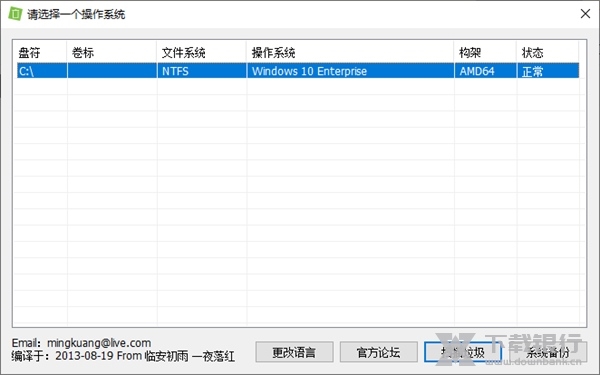Close the operating system selection dialog
600x375 pixels.
click(x=585, y=14)
